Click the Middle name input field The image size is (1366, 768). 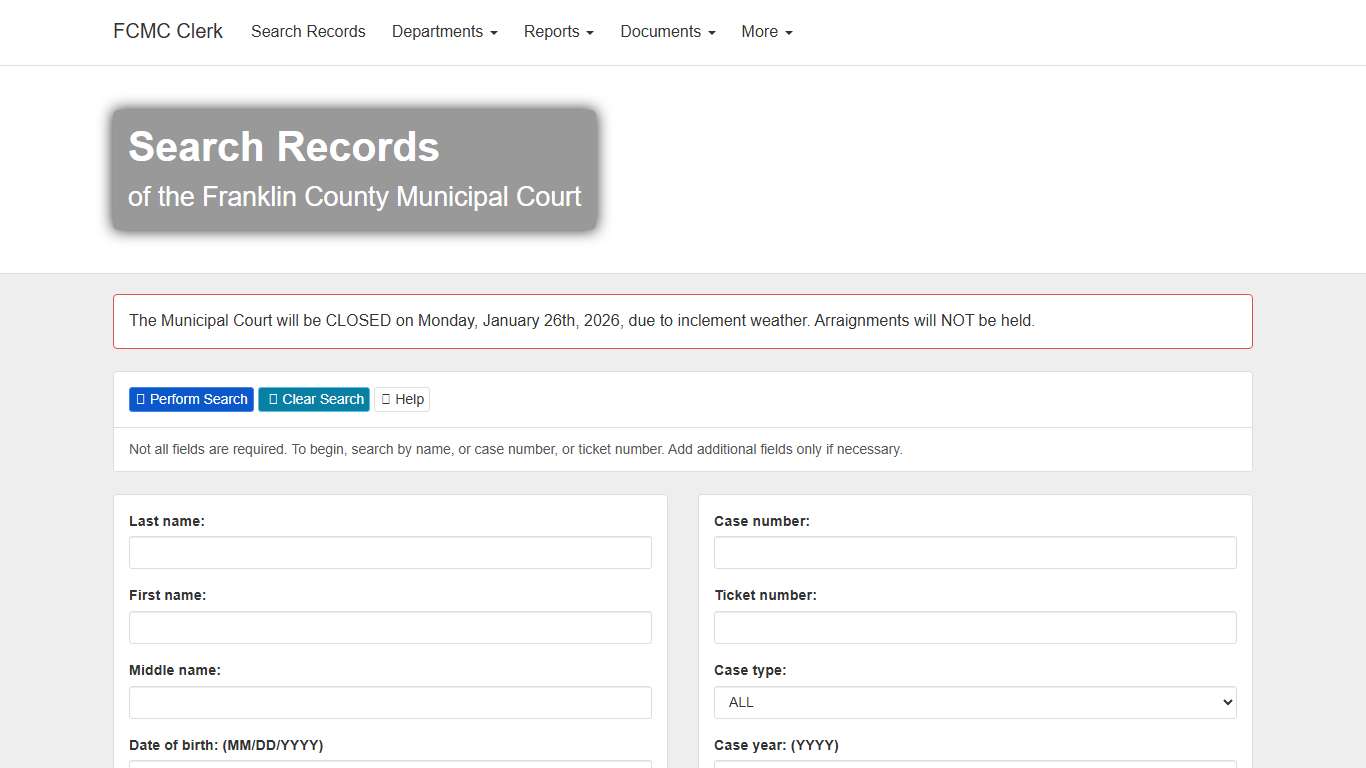tap(390, 702)
